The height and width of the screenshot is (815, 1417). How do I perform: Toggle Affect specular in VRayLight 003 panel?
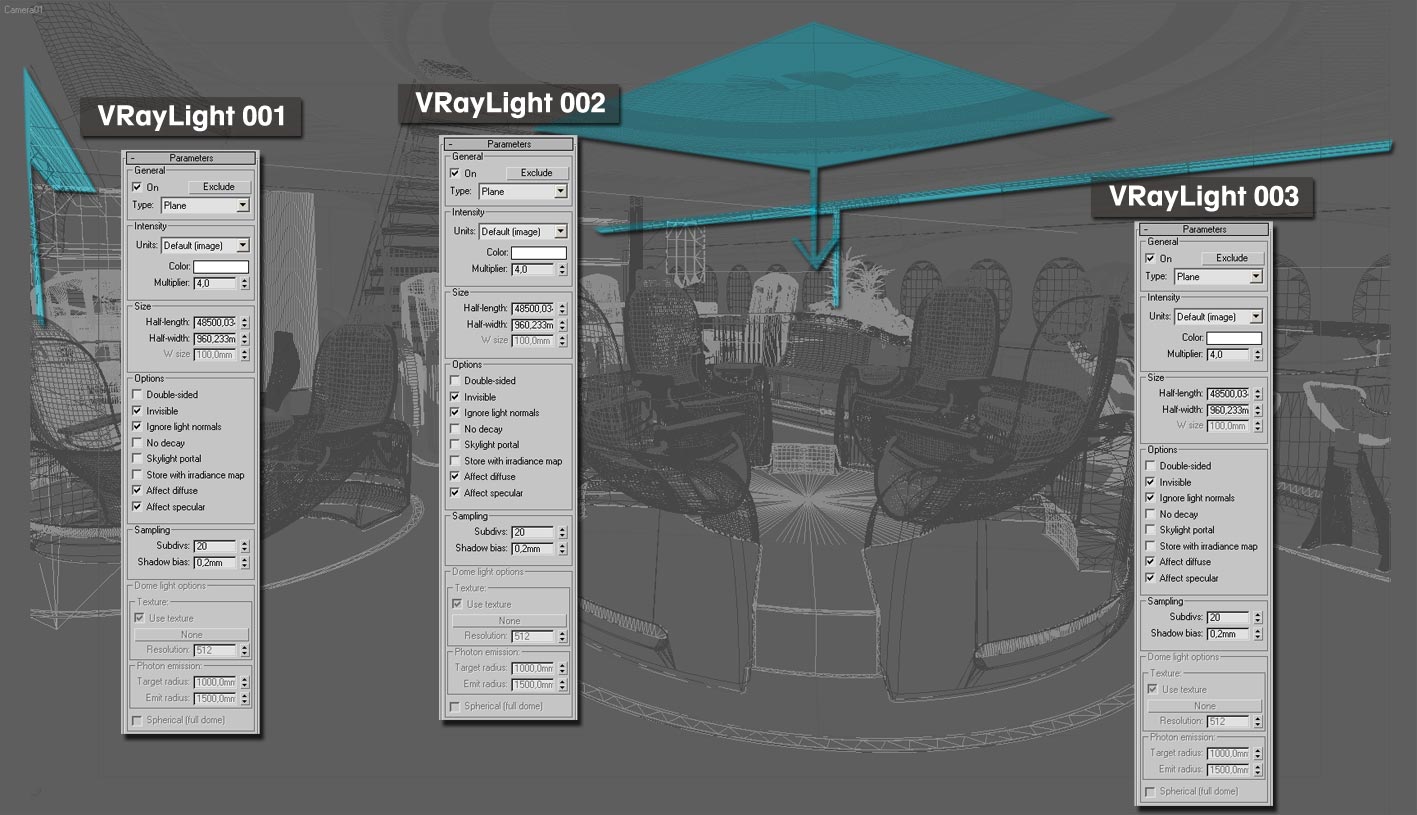point(1151,578)
